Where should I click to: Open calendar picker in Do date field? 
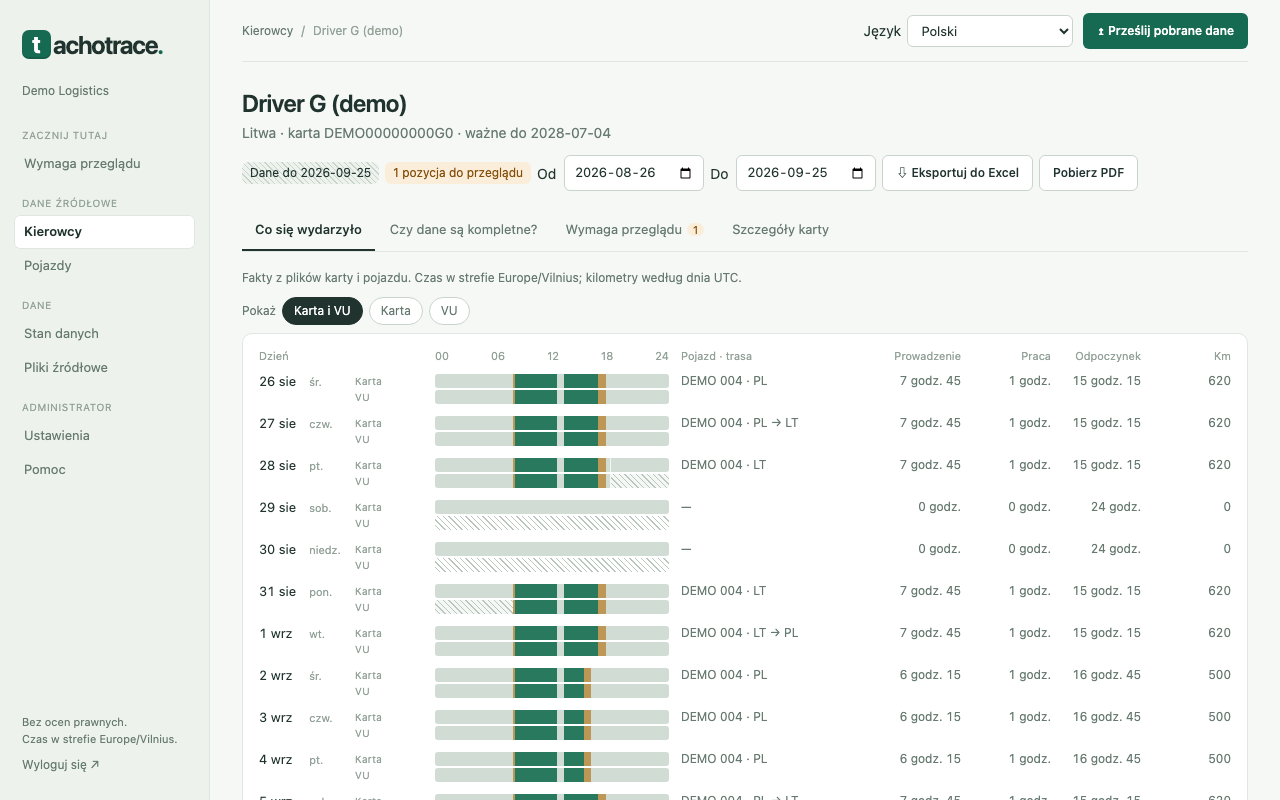[x=857, y=173]
